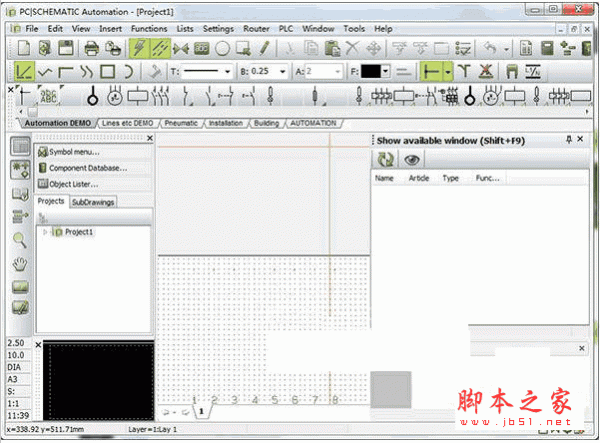The image size is (600, 443).
Task: Select the semicircle arc tool
Action: click(x=128, y=72)
